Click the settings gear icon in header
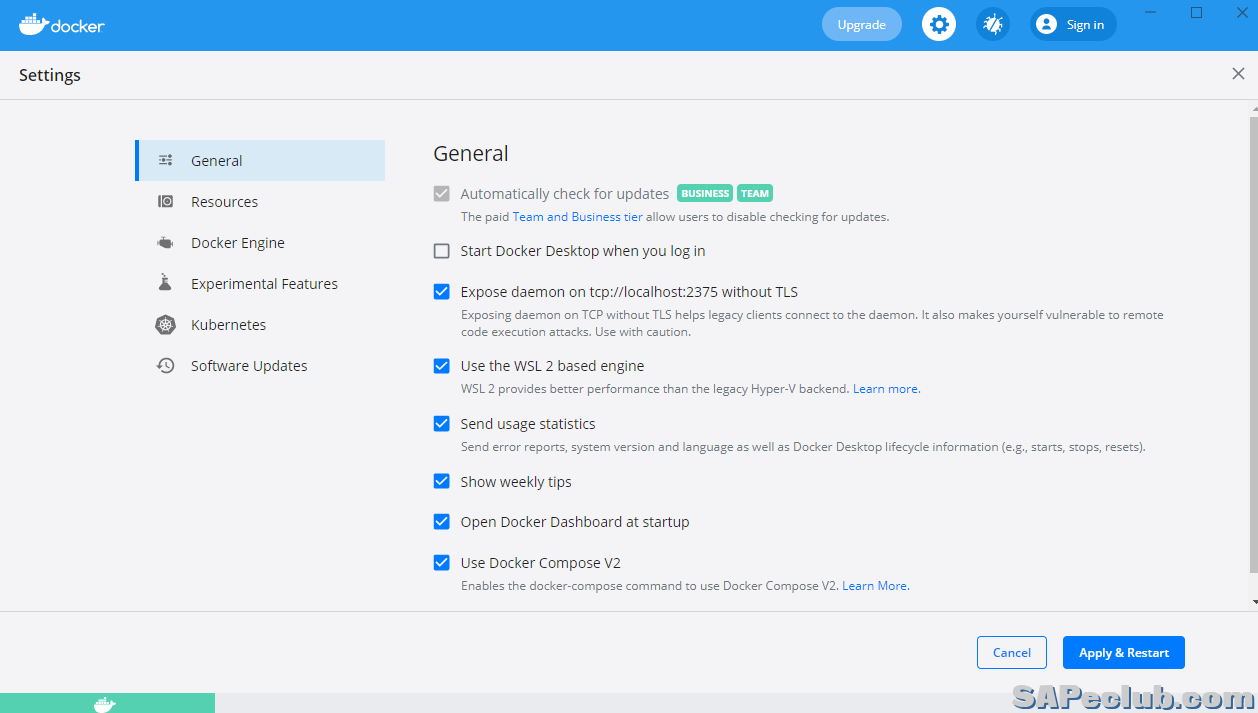The width and height of the screenshot is (1258, 713). click(x=938, y=25)
